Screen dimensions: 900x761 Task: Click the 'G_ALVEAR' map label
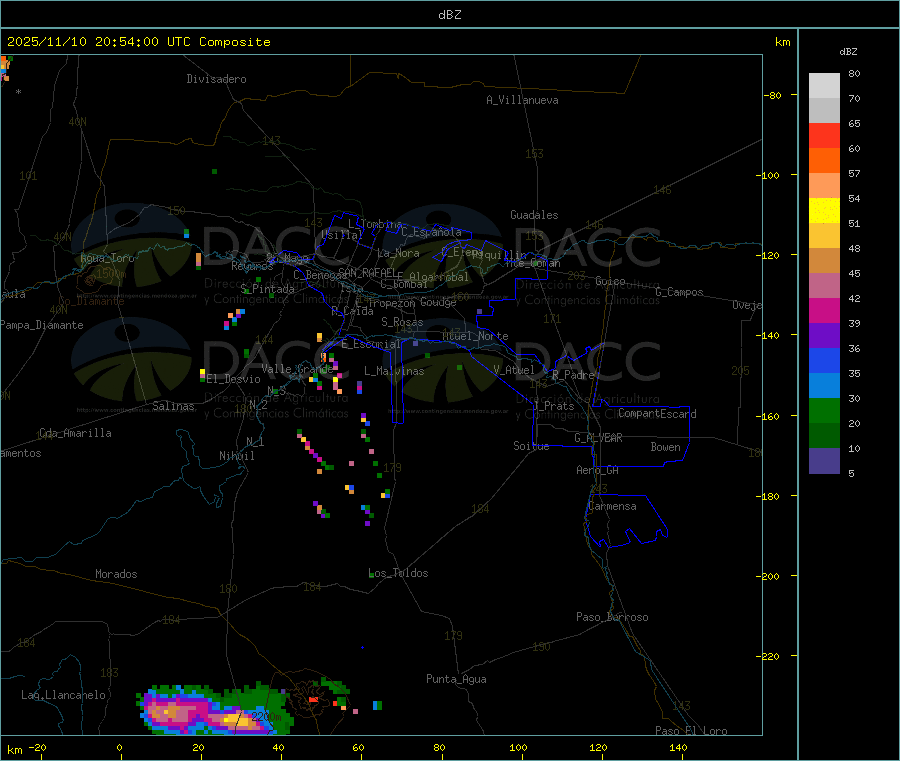[599, 438]
